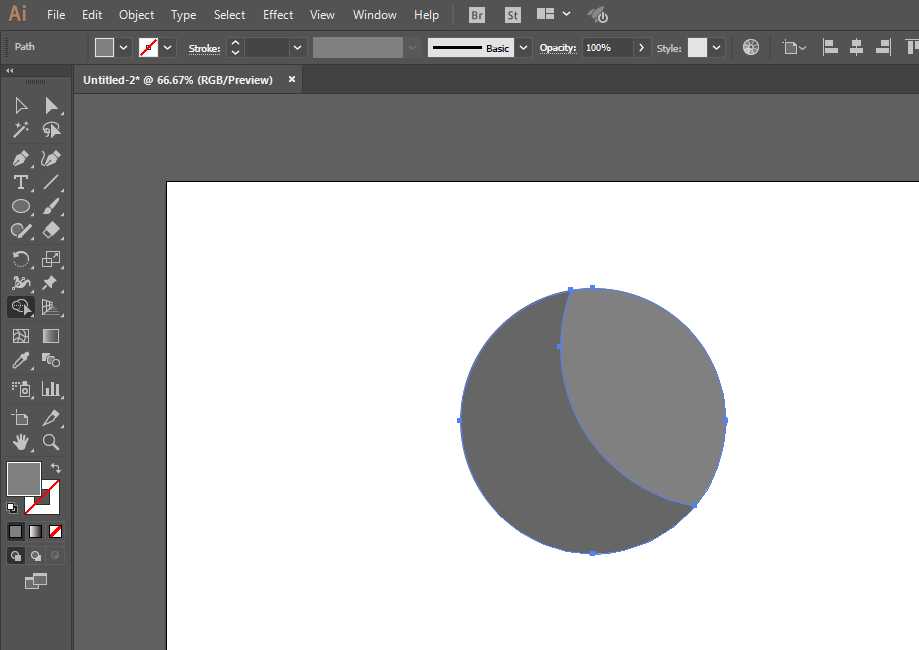Enable Gradient paint mode
Screen dimensions: 919x650
tap(35, 531)
